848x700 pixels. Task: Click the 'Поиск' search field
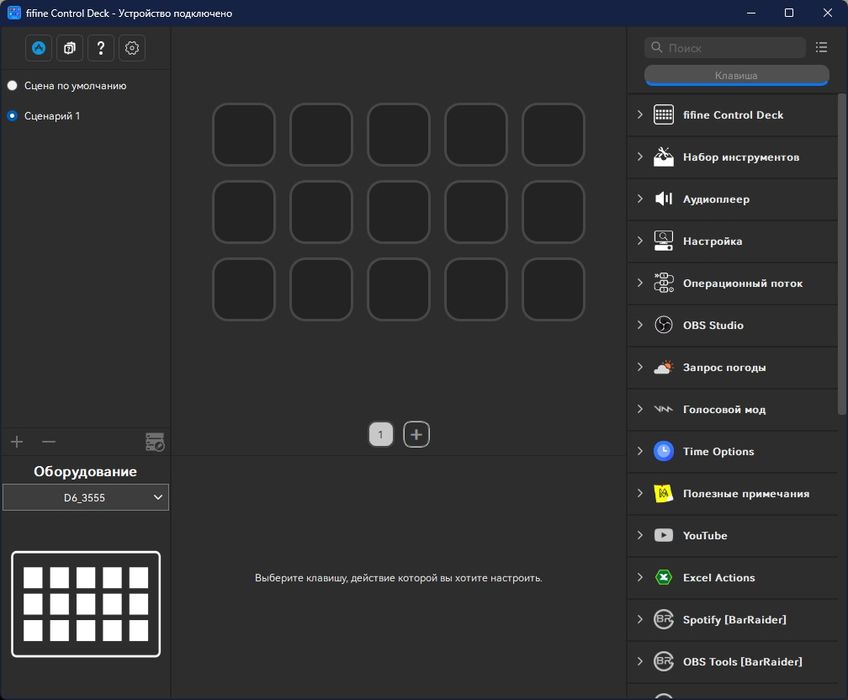pyautogui.click(x=735, y=48)
